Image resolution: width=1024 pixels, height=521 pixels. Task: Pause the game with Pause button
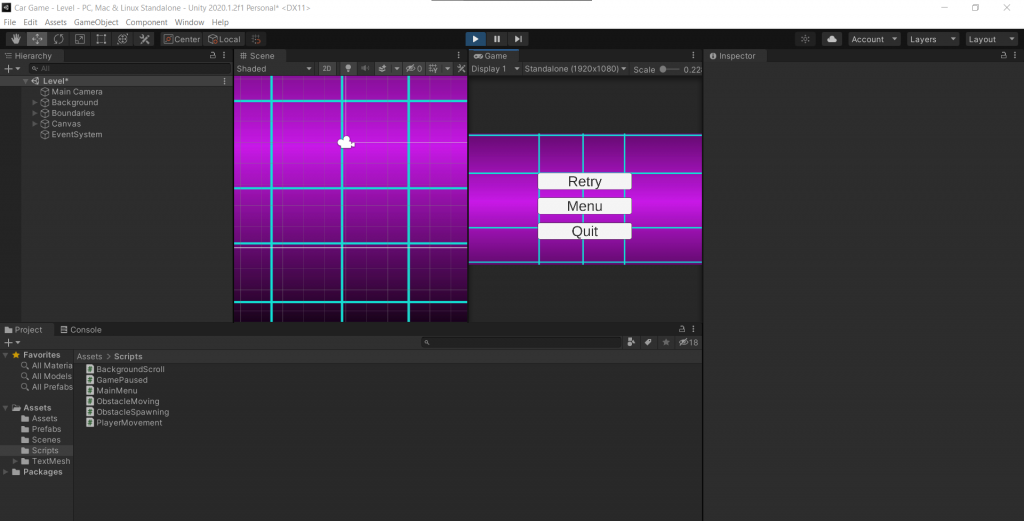(x=496, y=39)
